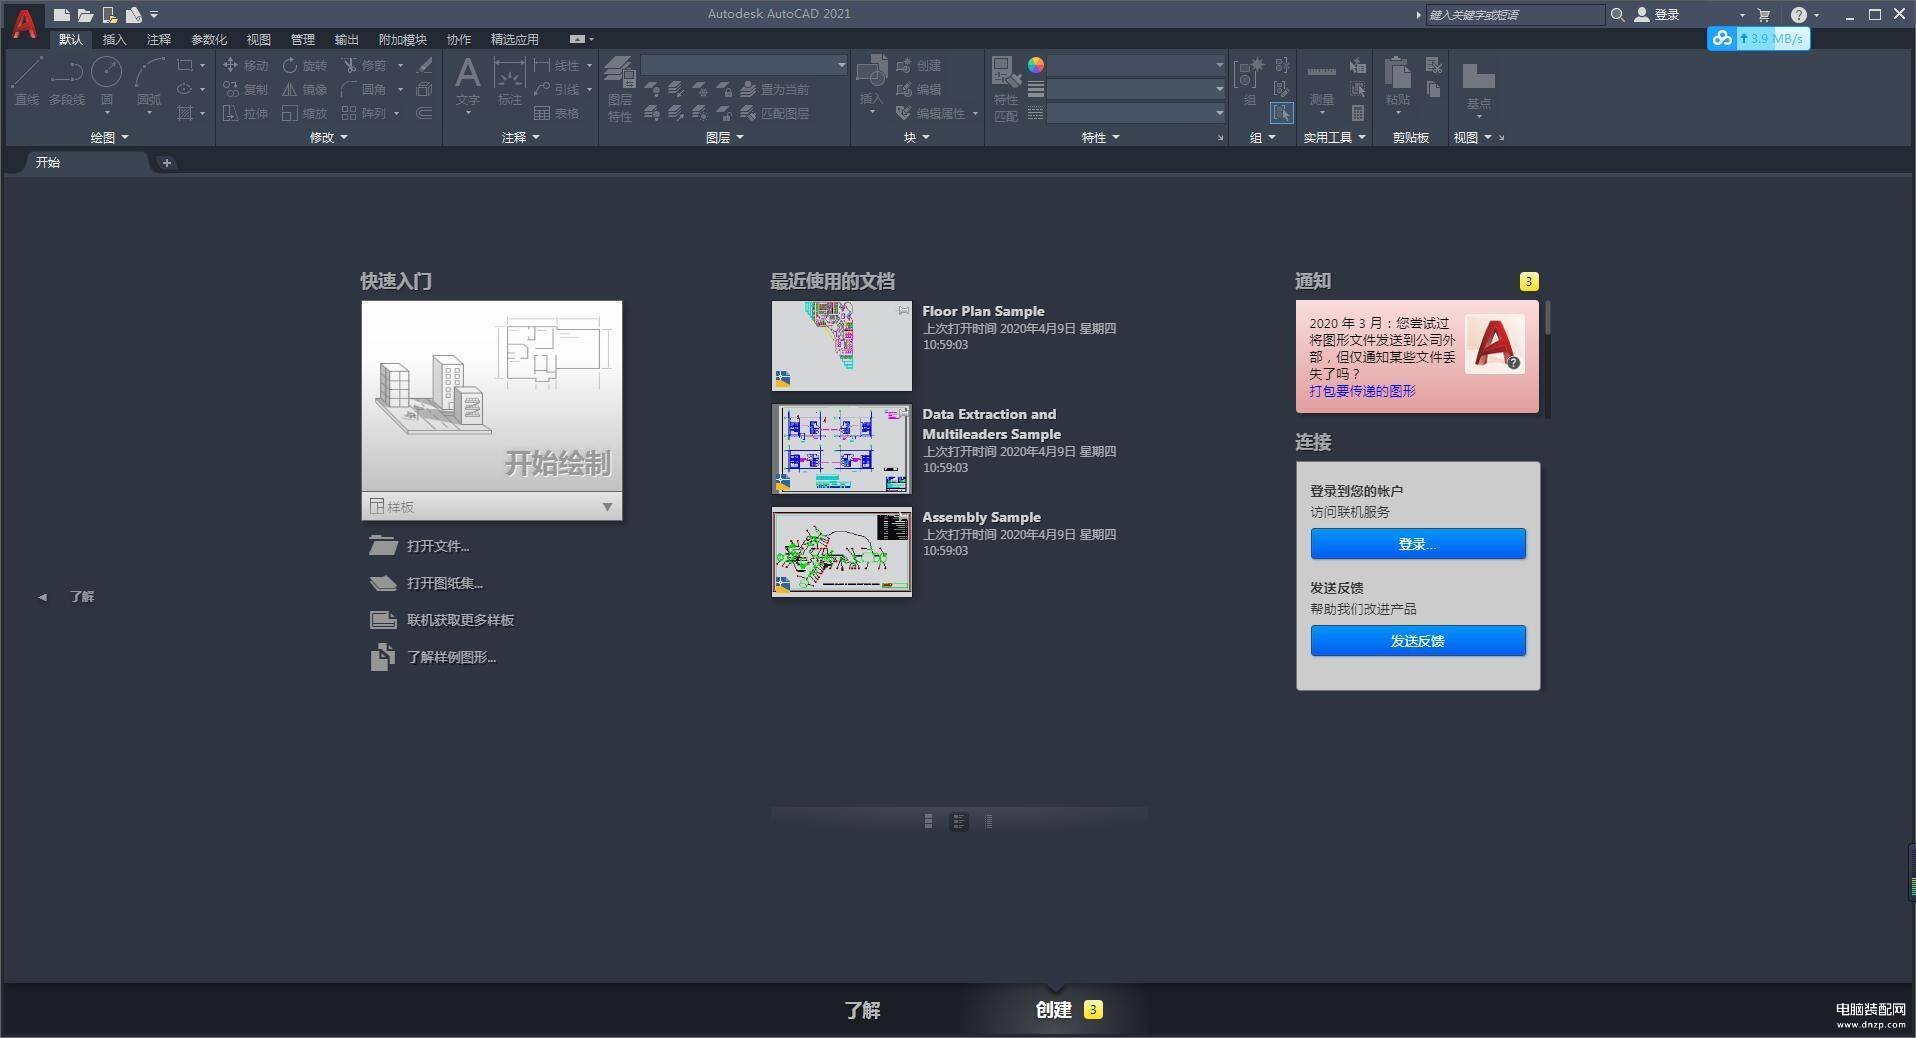
Task: Click the Rotate (旋转) tool
Action: tap(304, 65)
